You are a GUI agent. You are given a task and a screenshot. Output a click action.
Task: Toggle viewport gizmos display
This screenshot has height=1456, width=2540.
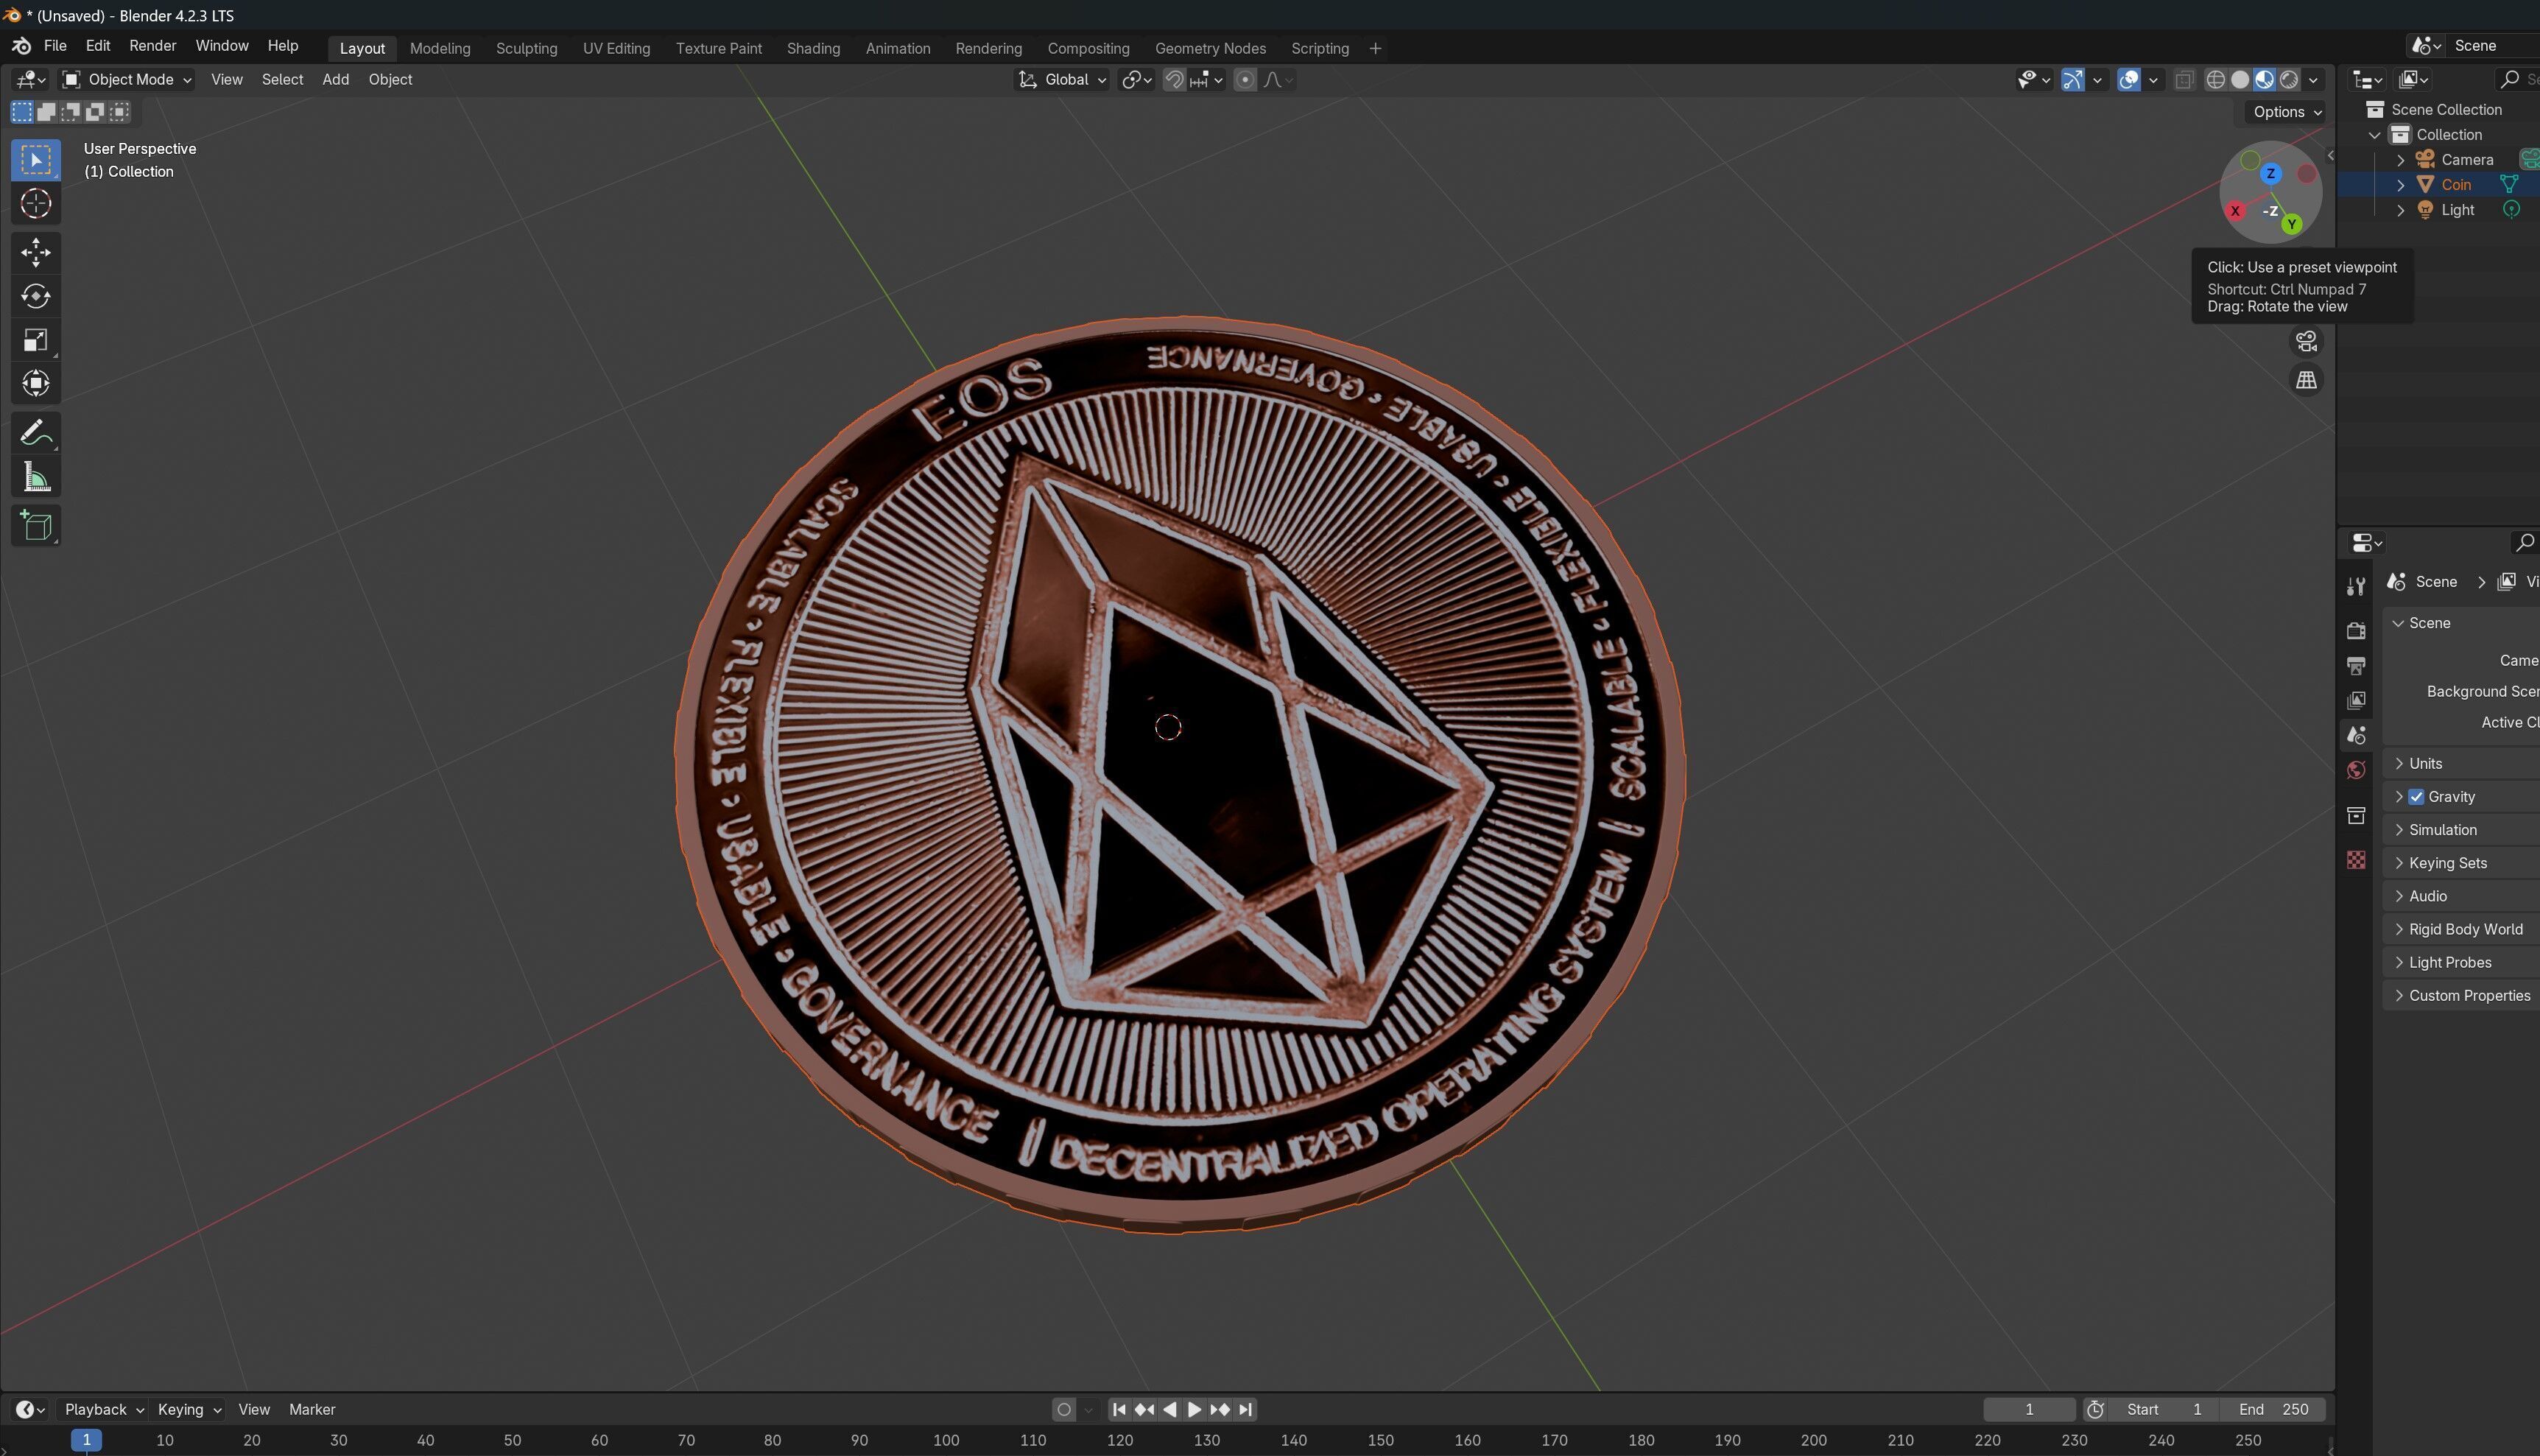pyautogui.click(x=2072, y=80)
